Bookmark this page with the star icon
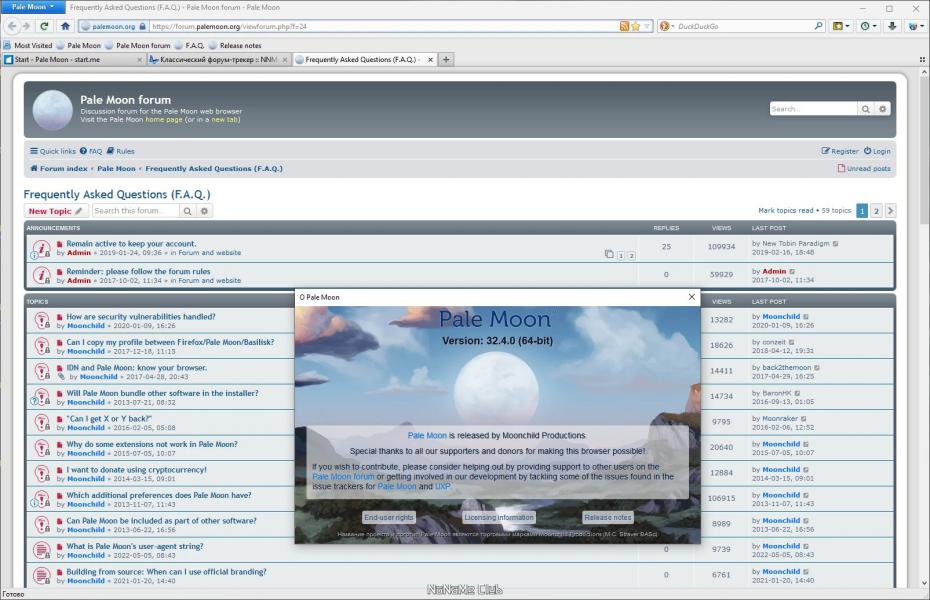The width and height of the screenshot is (930, 600). coord(636,26)
